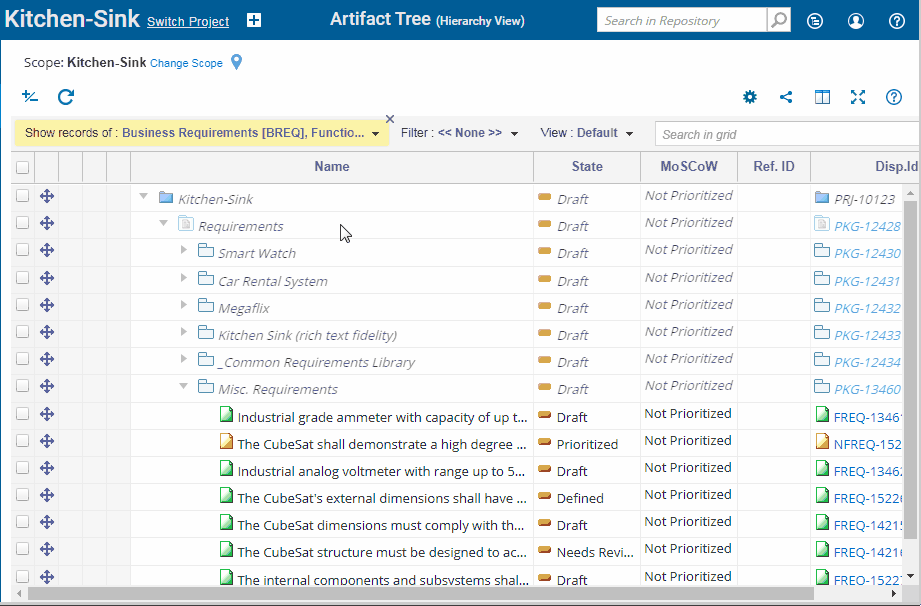
Task: Click the orange NFREQ document icon for CubeSat row
Action: pyautogui.click(x=226, y=441)
